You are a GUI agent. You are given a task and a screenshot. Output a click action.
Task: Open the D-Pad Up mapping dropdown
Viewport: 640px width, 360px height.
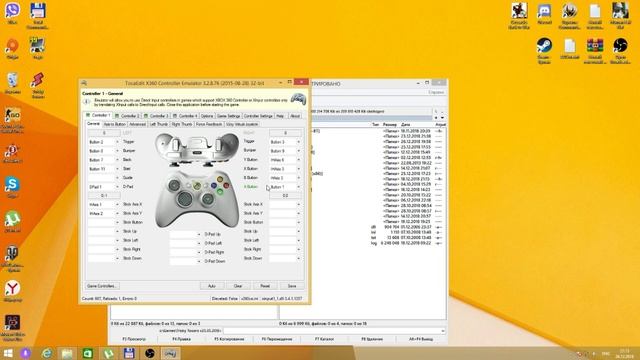coord(199,234)
